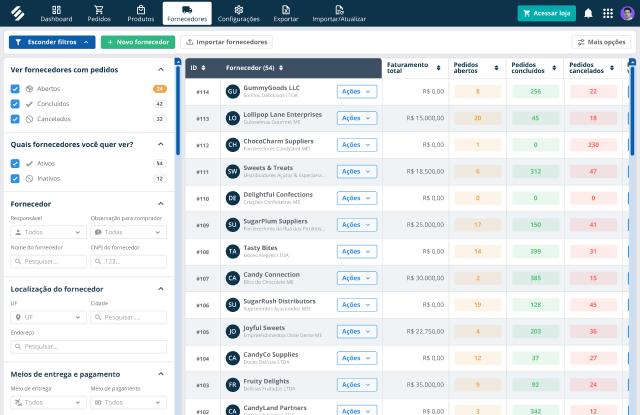This screenshot has width=640, height=415.
Task: Click the Endereço search field
Action: tap(88, 346)
